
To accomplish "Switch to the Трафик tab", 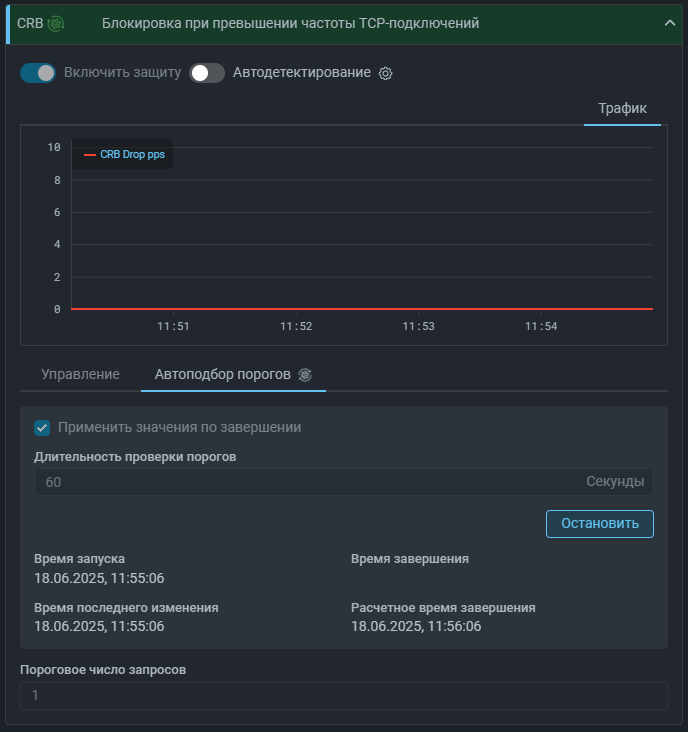I will pyautogui.click(x=622, y=108).
